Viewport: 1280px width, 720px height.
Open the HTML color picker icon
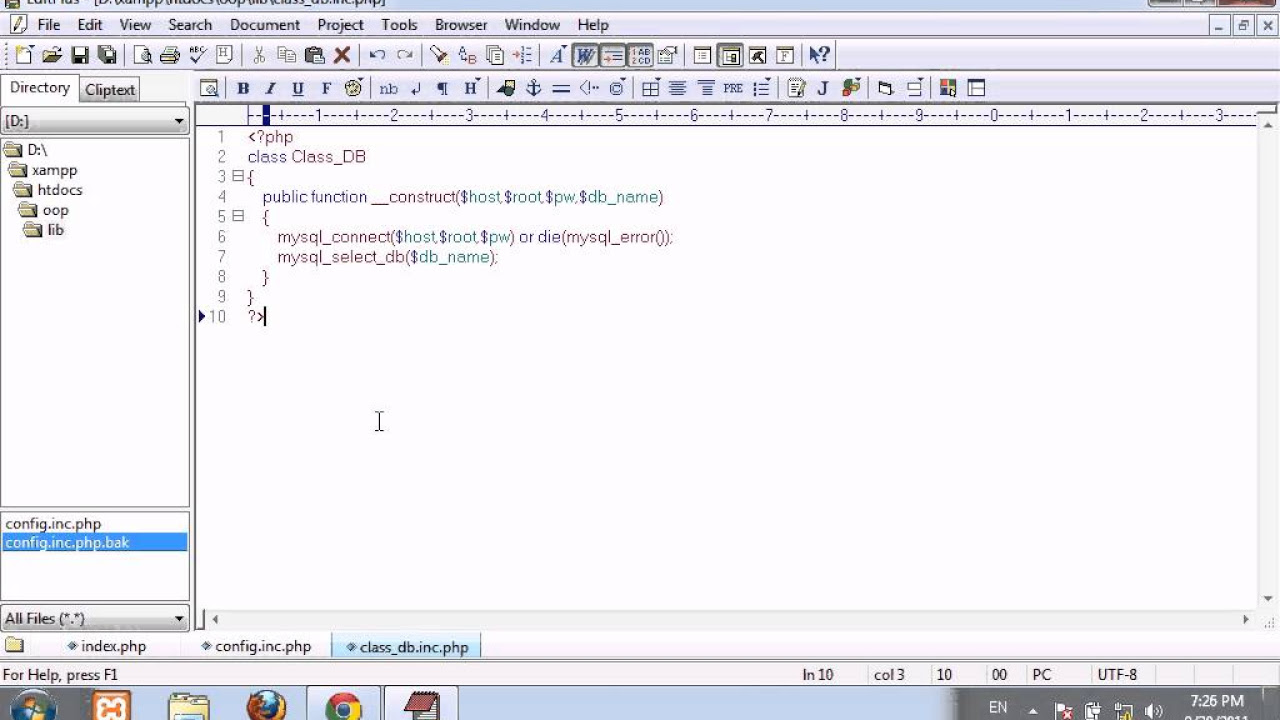click(947, 88)
